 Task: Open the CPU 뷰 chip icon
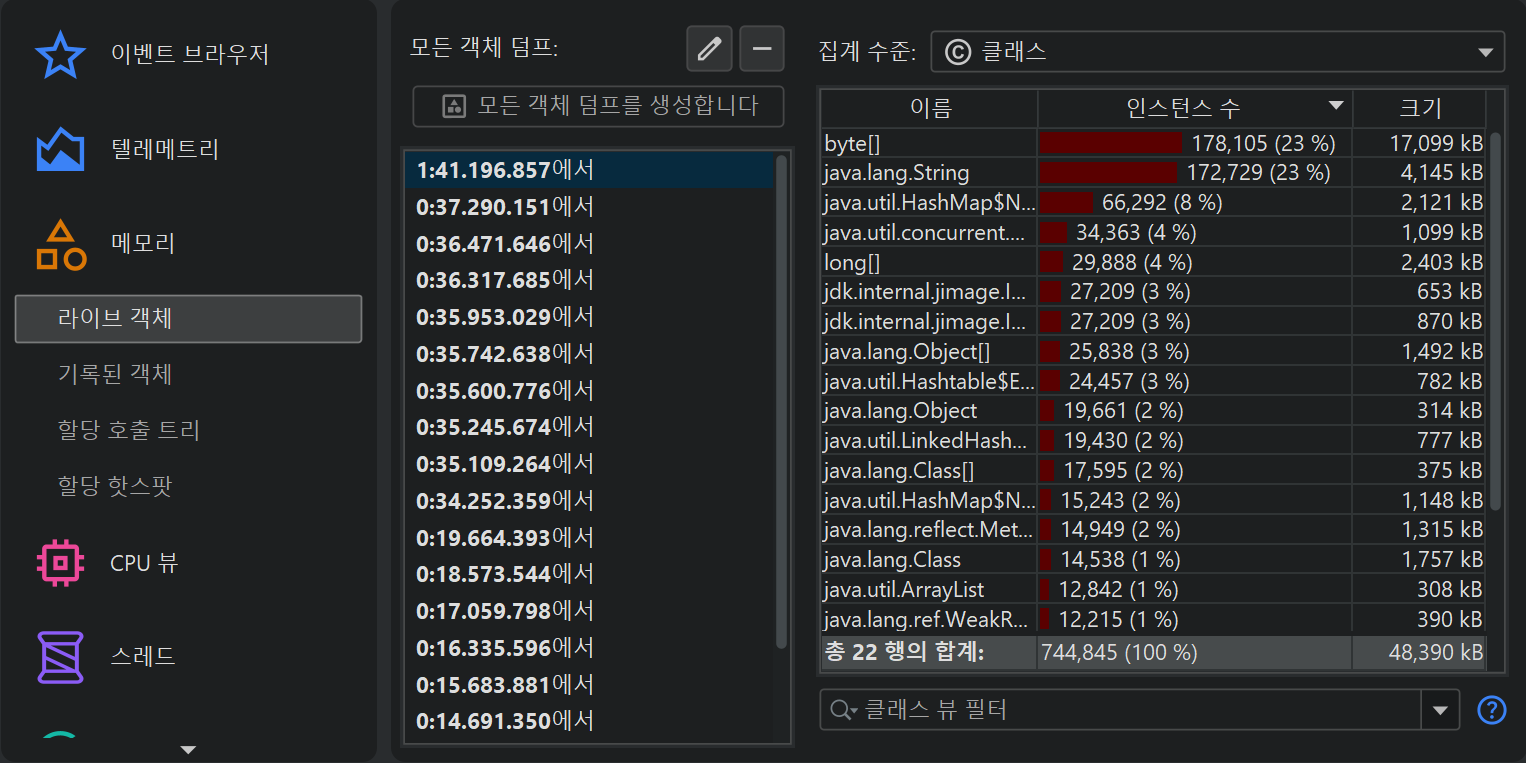(60, 563)
